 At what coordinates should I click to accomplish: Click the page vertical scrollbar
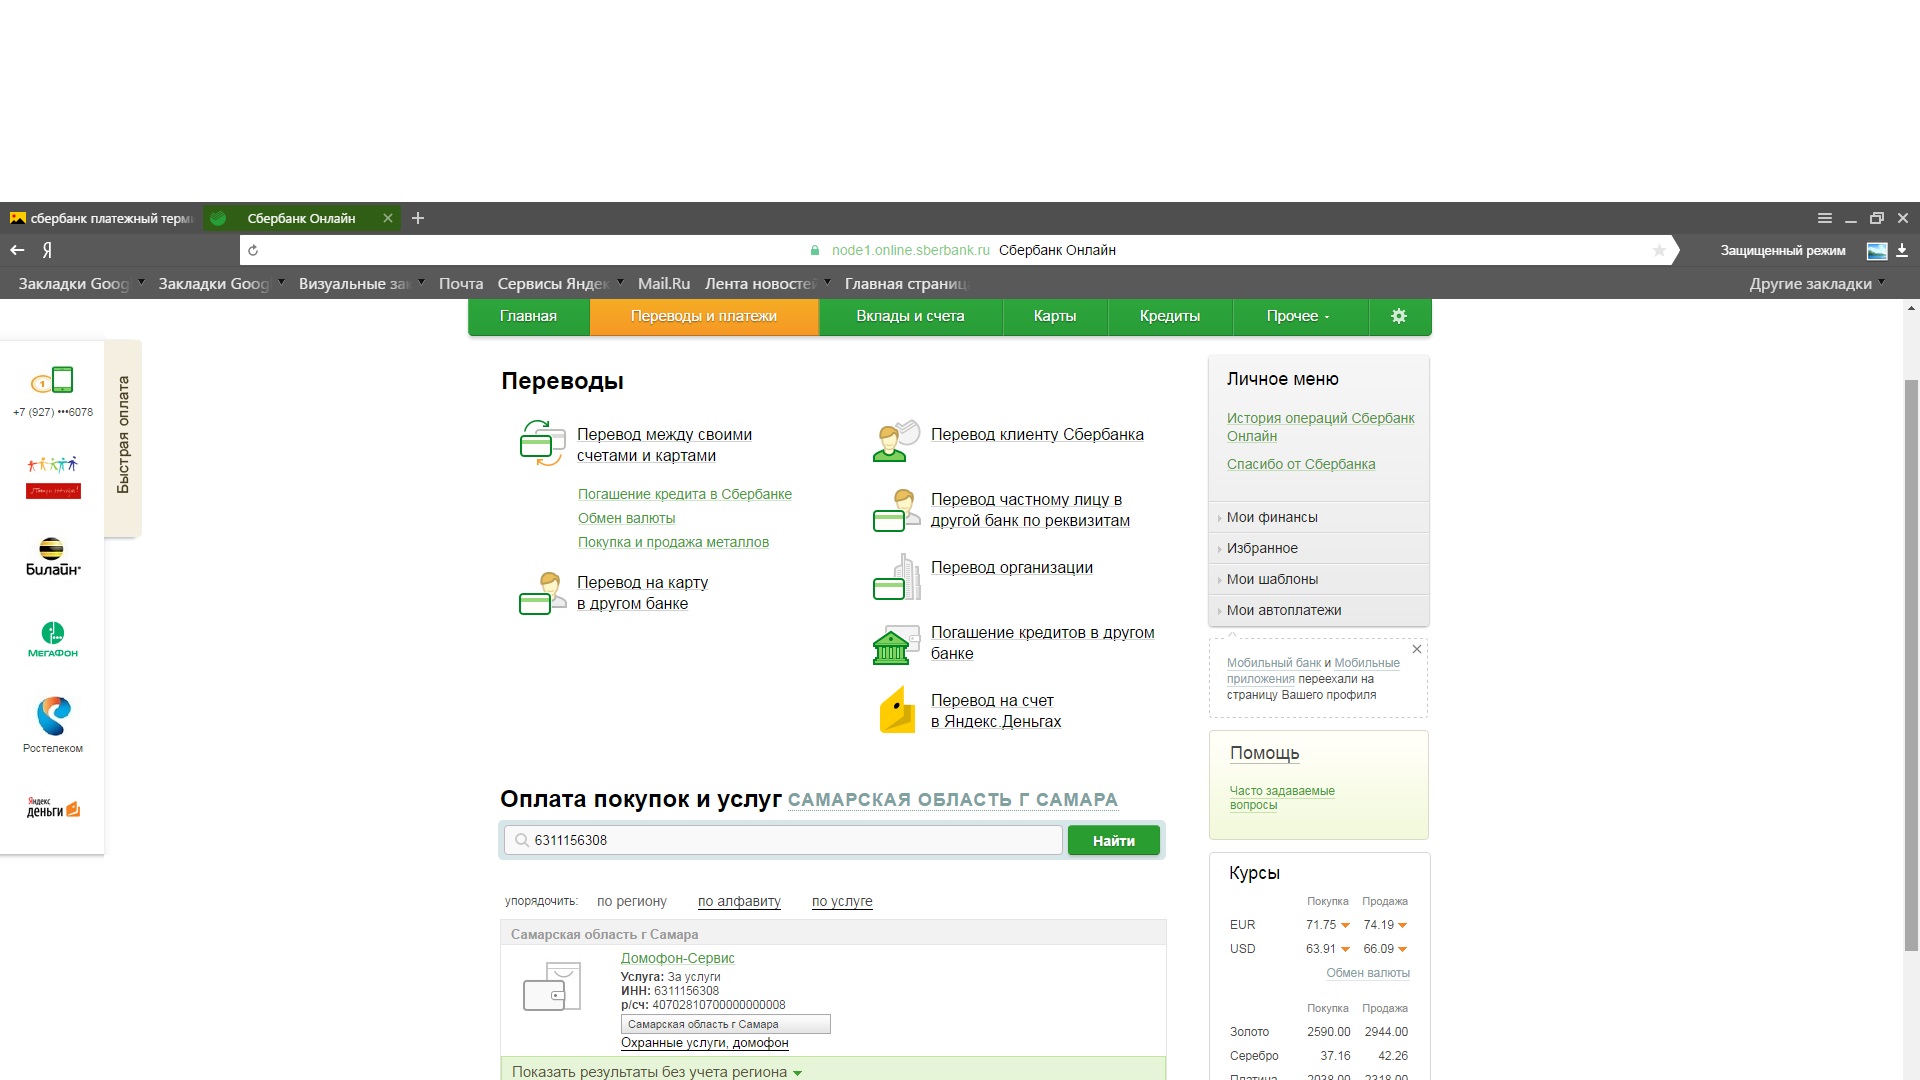1912,666
